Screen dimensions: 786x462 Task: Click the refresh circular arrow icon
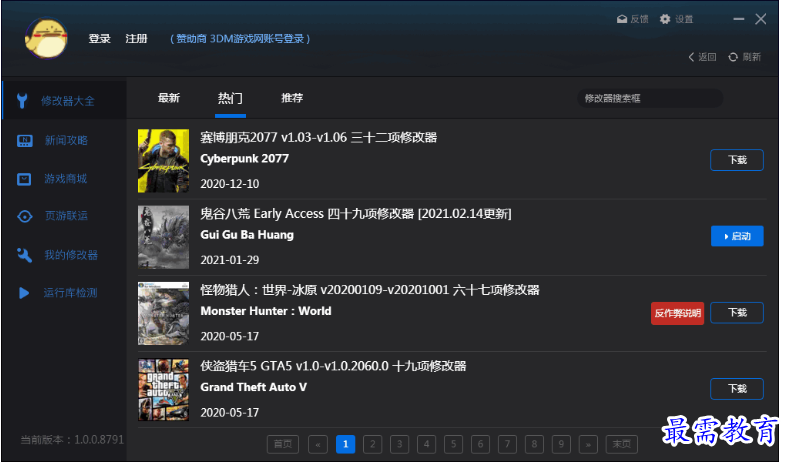pos(733,57)
